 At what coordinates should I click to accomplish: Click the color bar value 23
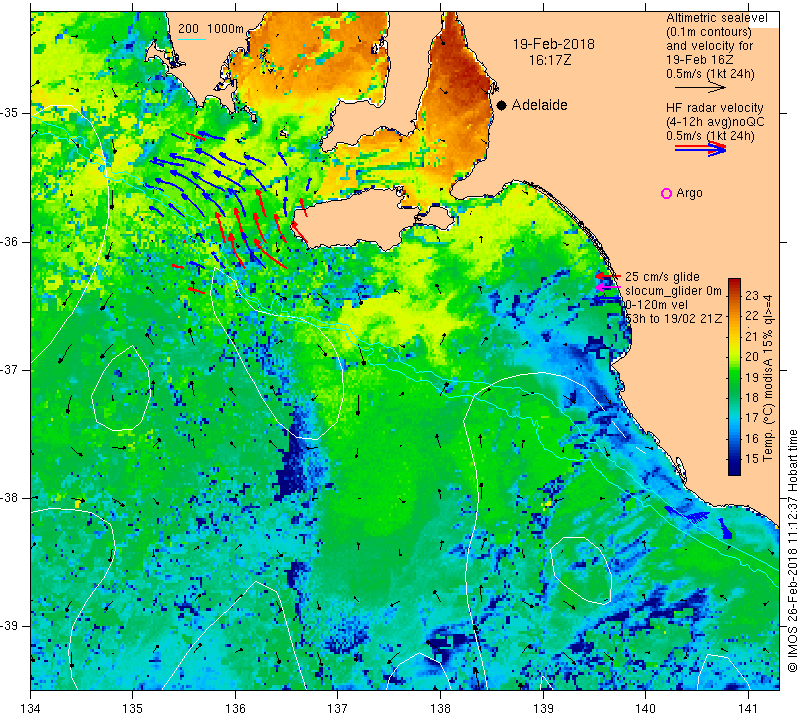click(752, 295)
